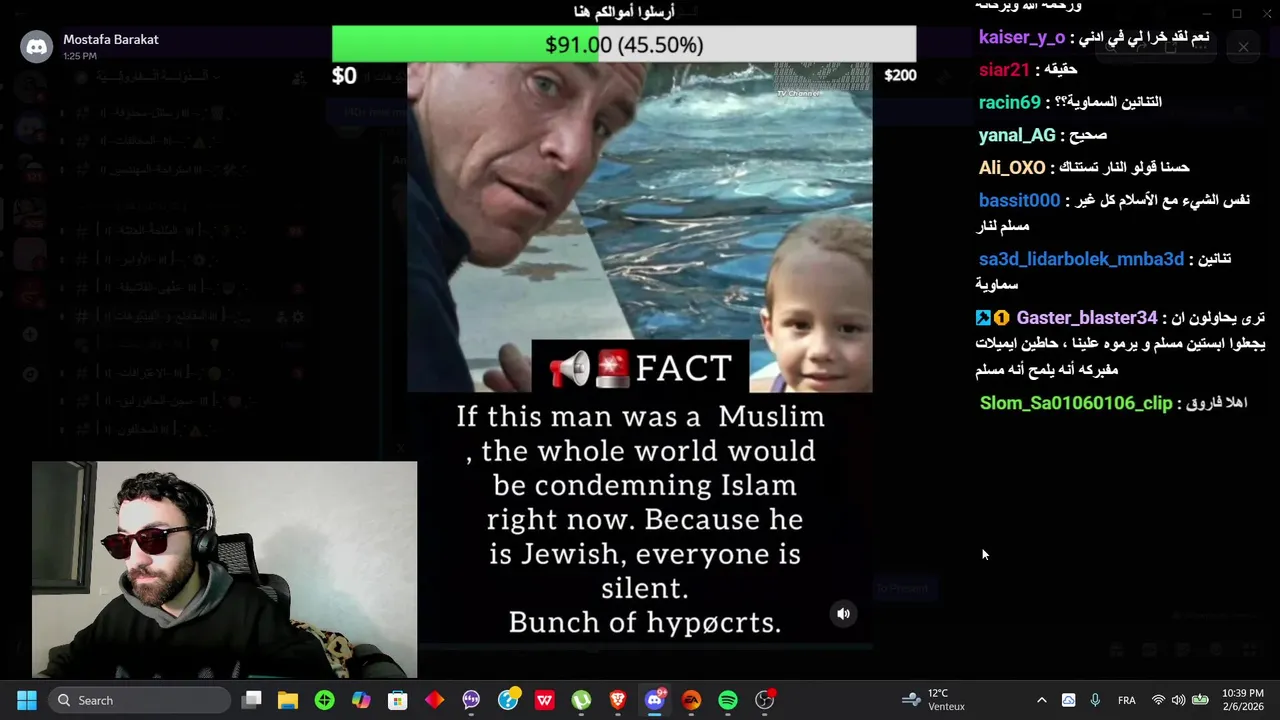Select chat username siar21
Viewport: 1280px width, 720px height.
coord(1004,70)
